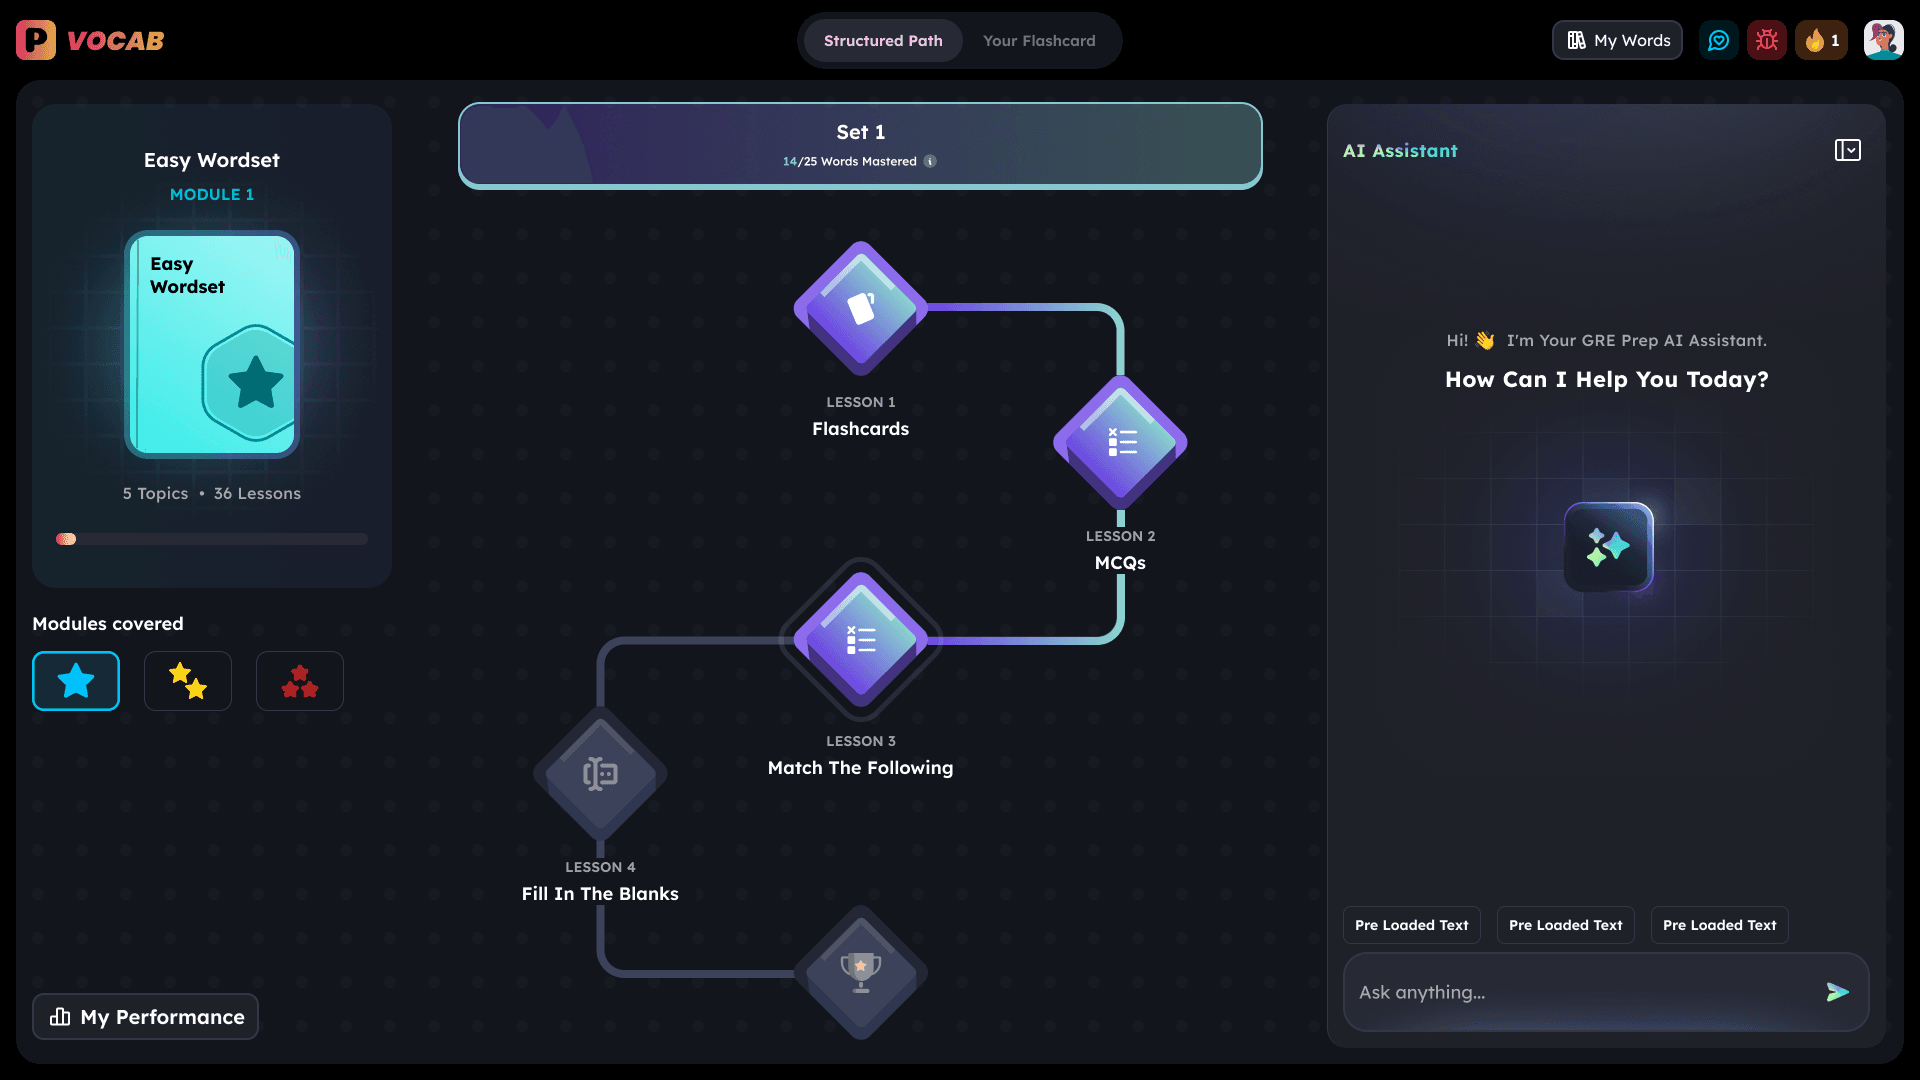Switch to Structured Path tab
The width and height of the screenshot is (1920, 1080).
(x=883, y=41)
